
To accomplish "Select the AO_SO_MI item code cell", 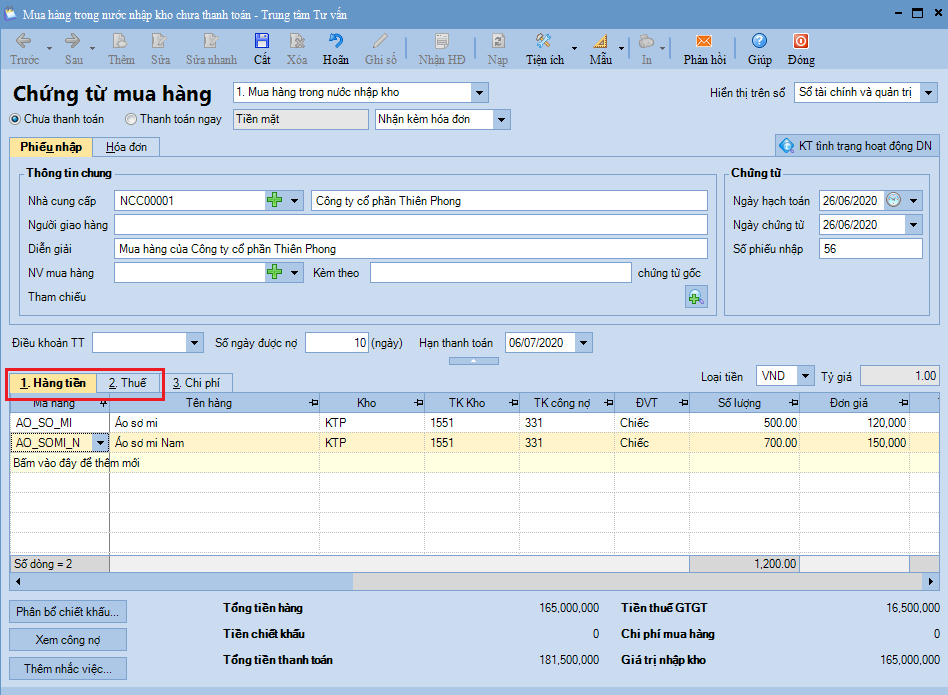I will [x=59, y=423].
